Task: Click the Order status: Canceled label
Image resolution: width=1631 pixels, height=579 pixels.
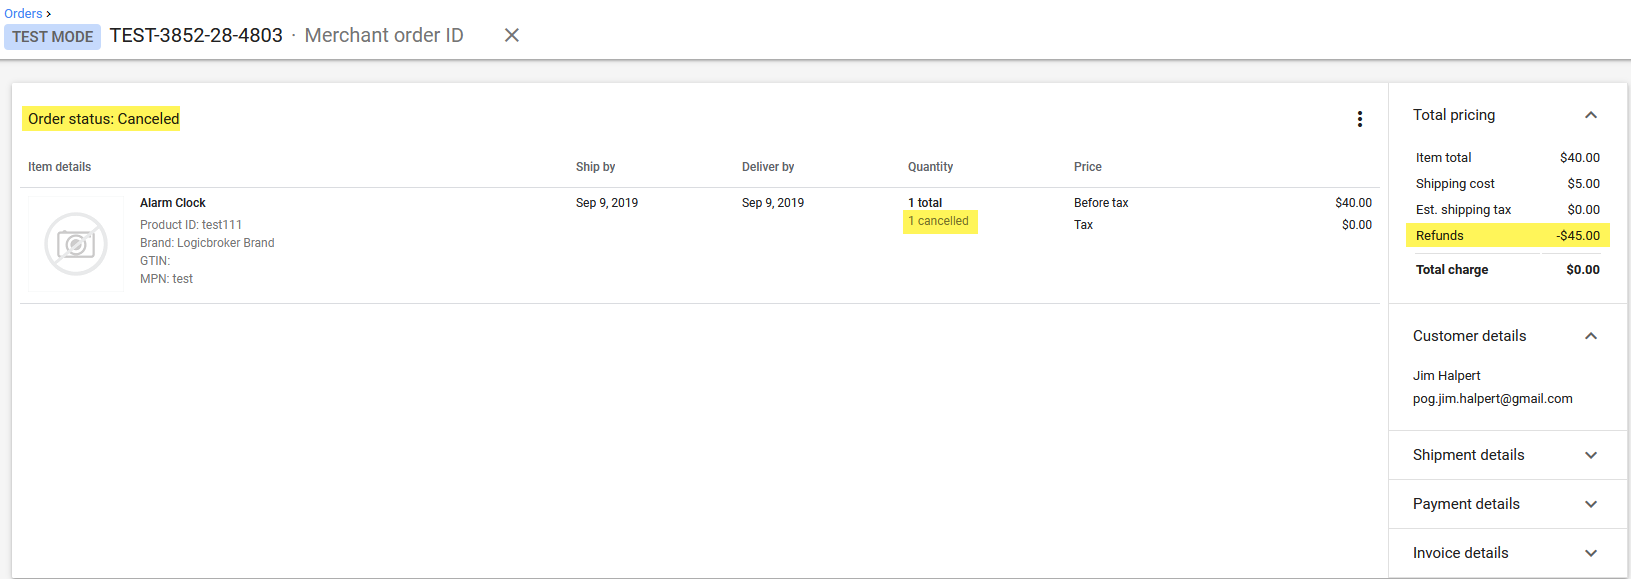Action: point(103,119)
